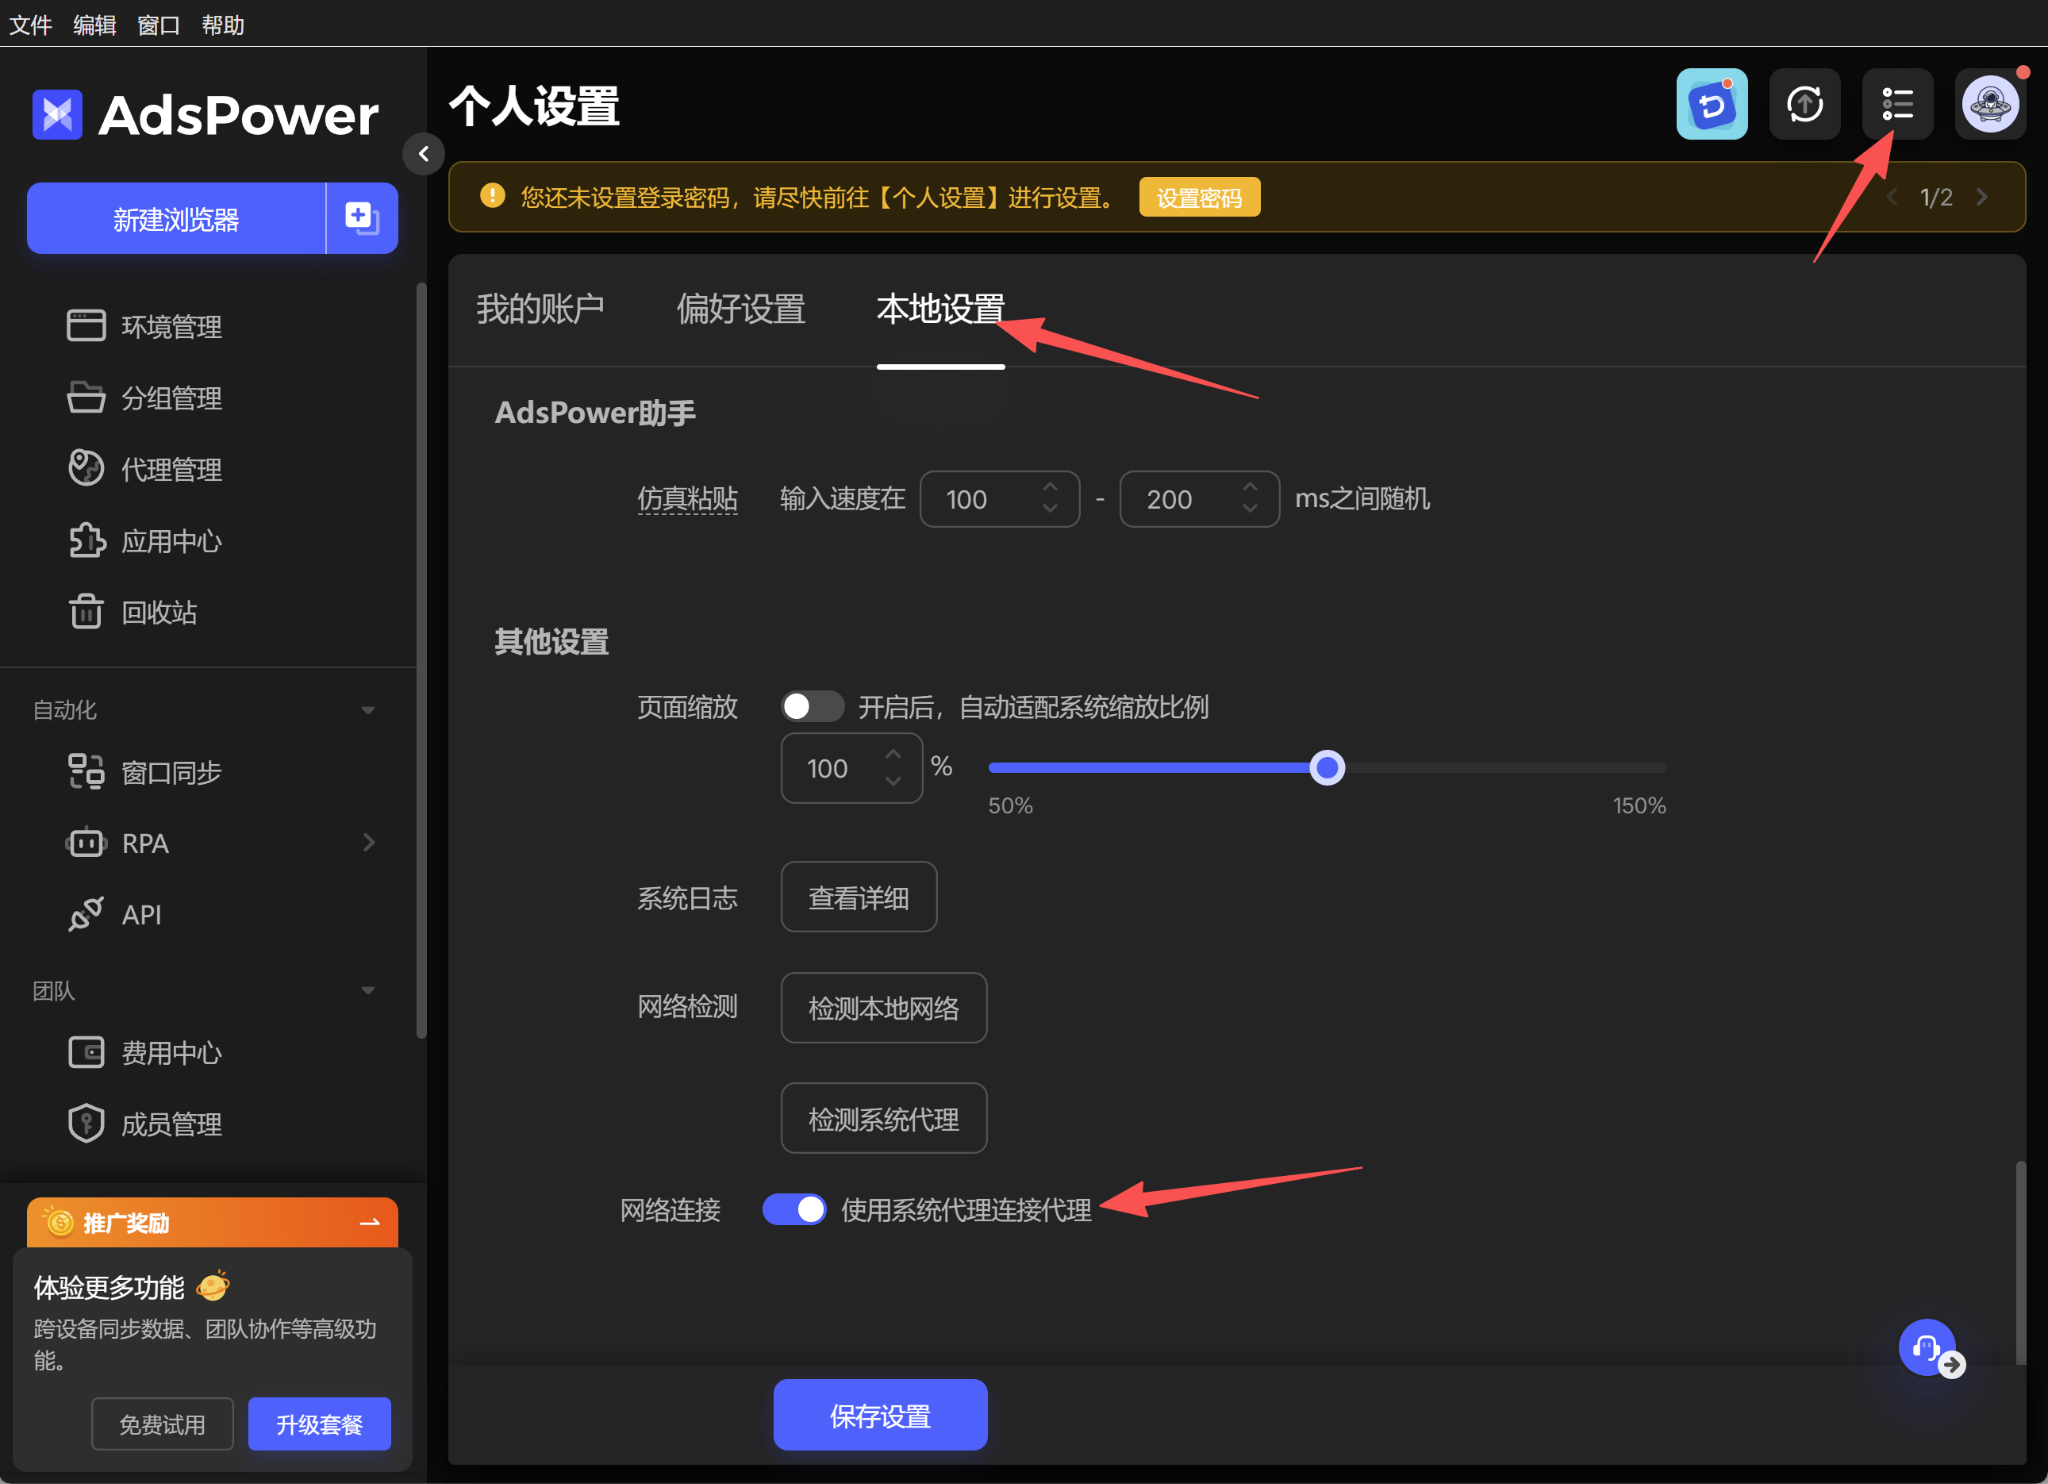This screenshot has width=2048, height=1484.
Task: Click the 保存设置 button
Action: (879, 1414)
